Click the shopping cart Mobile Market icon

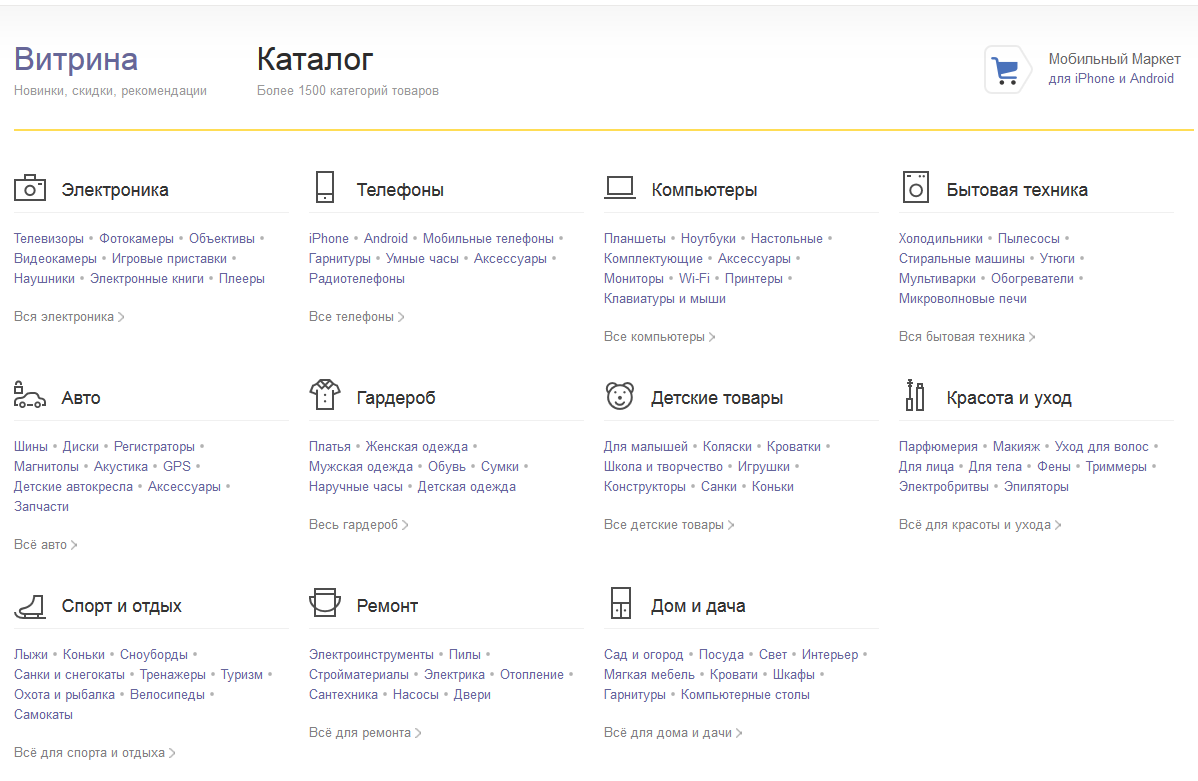click(x=1005, y=70)
